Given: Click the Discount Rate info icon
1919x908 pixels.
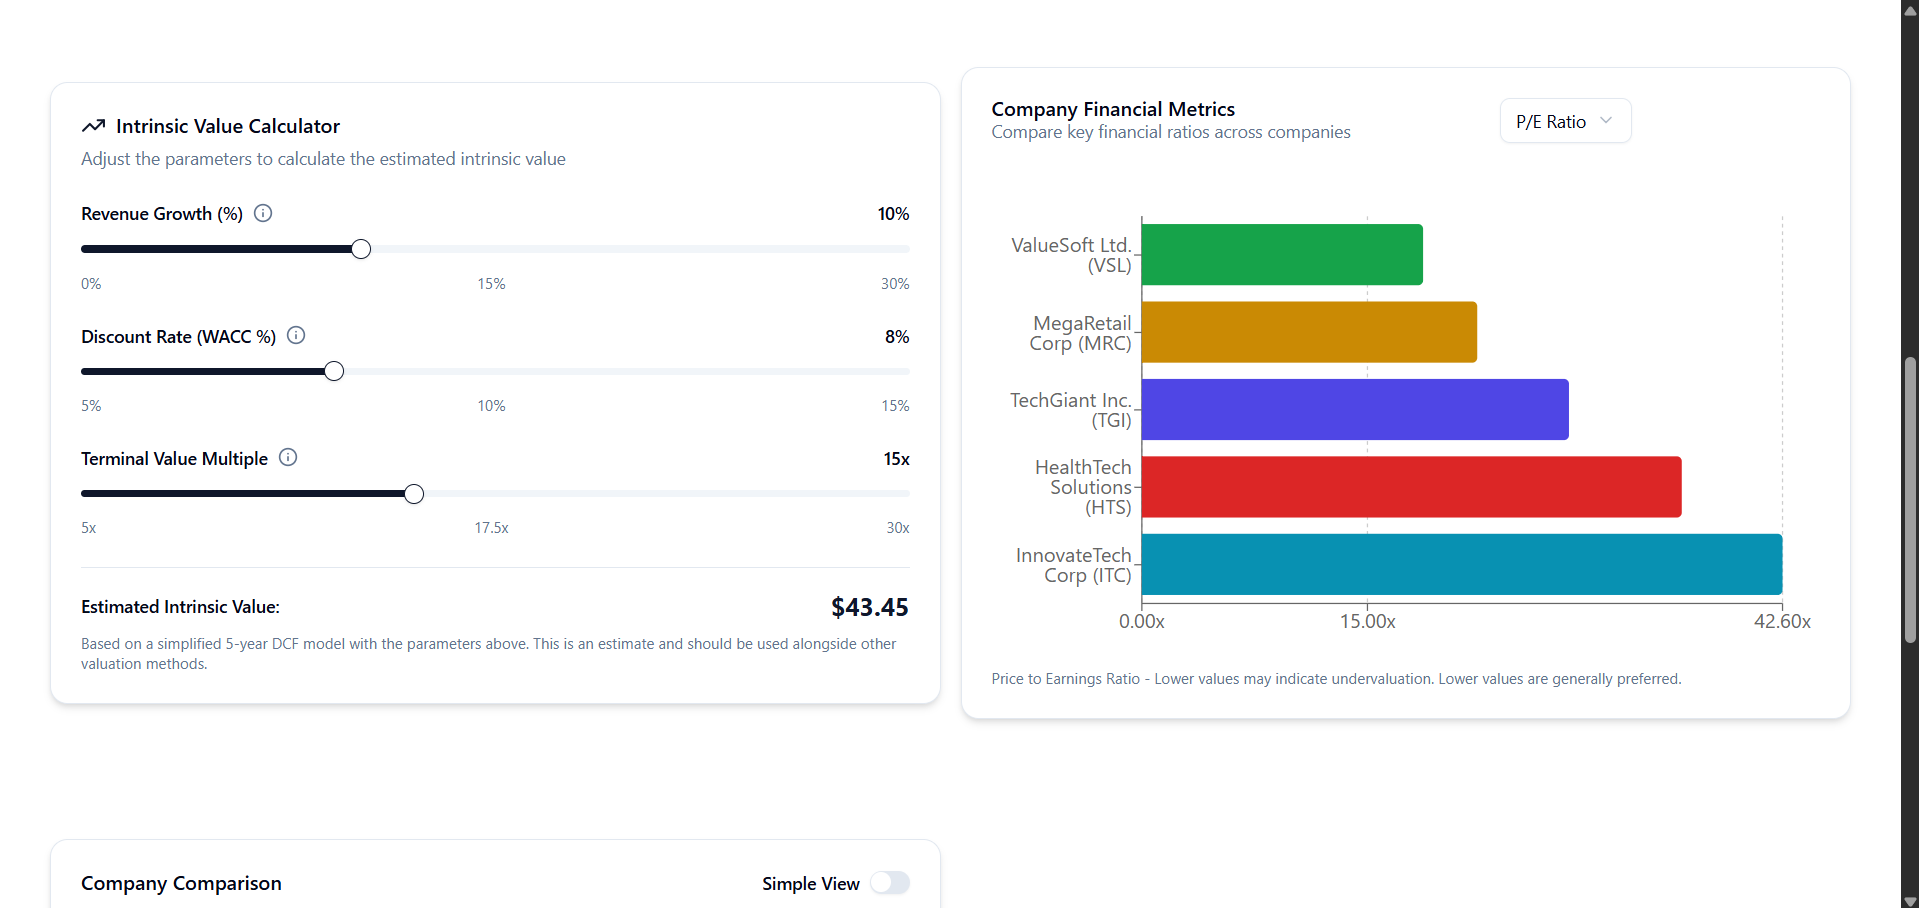Looking at the screenshot, I should pos(296,335).
